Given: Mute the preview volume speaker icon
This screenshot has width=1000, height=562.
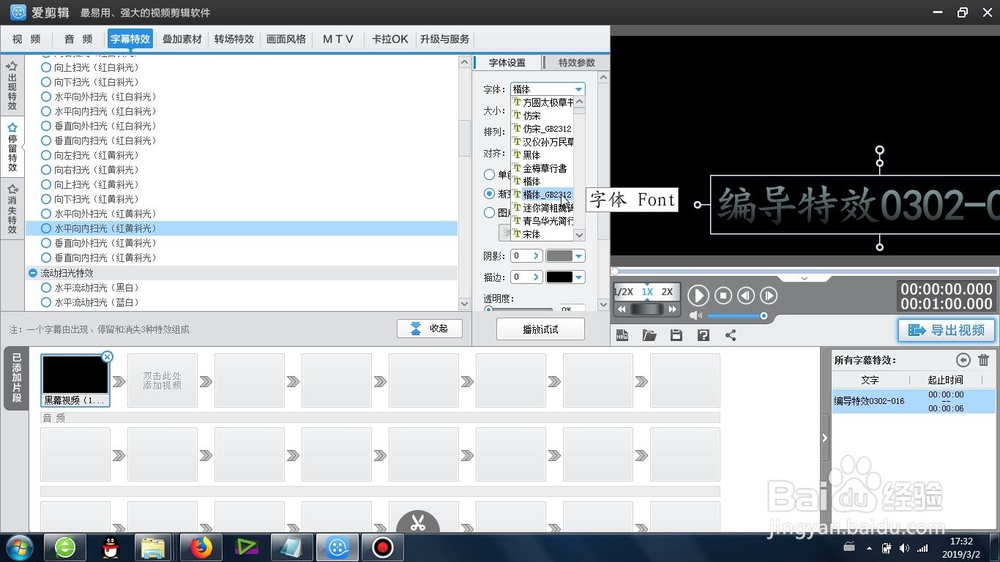Looking at the screenshot, I should pyautogui.click(x=696, y=316).
